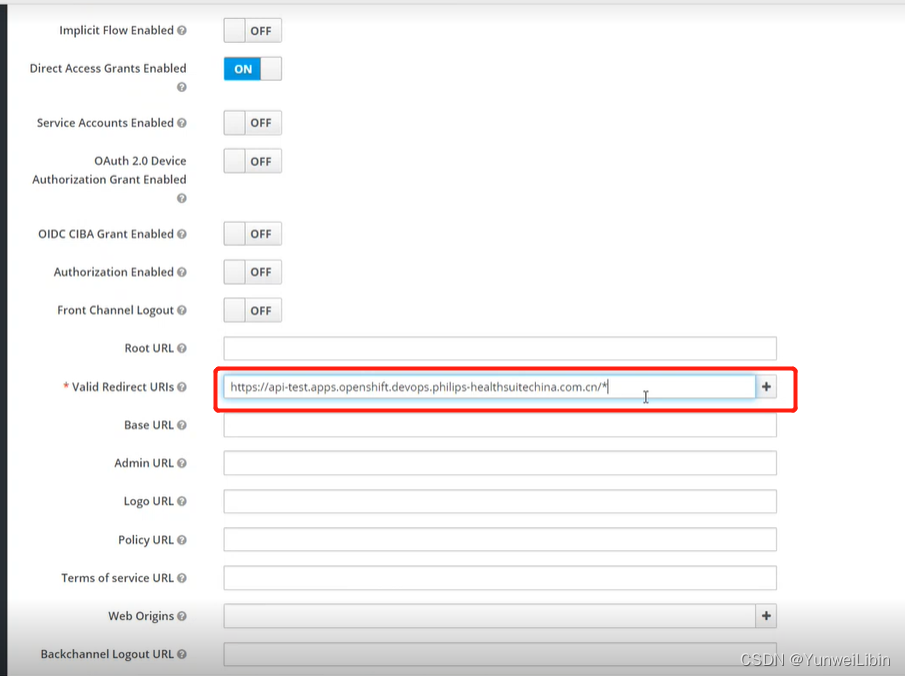Toggle OAuth 2.0 Device Authorization Grant switch
The width and height of the screenshot is (905, 676).
pyautogui.click(x=253, y=161)
